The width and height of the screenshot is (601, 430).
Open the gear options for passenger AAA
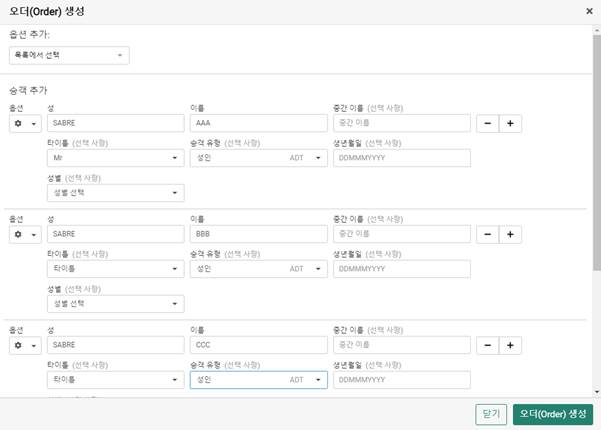(25, 123)
